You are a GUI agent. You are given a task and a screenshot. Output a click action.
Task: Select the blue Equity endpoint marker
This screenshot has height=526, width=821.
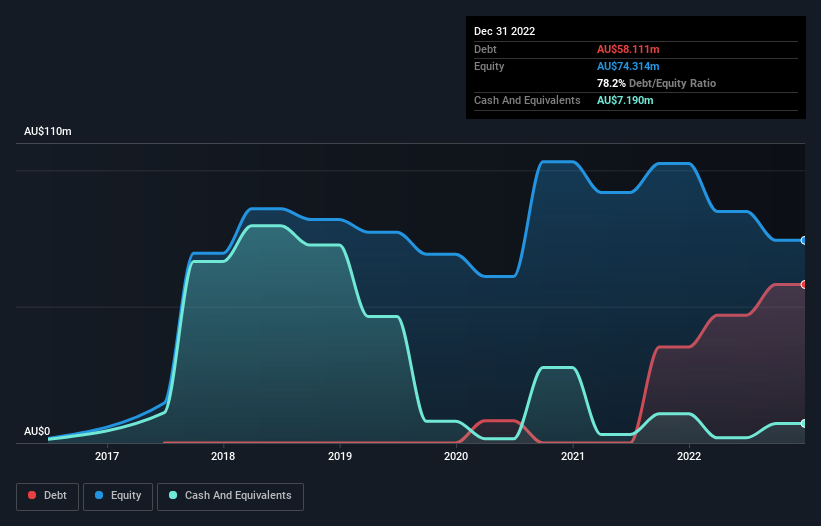(804, 240)
